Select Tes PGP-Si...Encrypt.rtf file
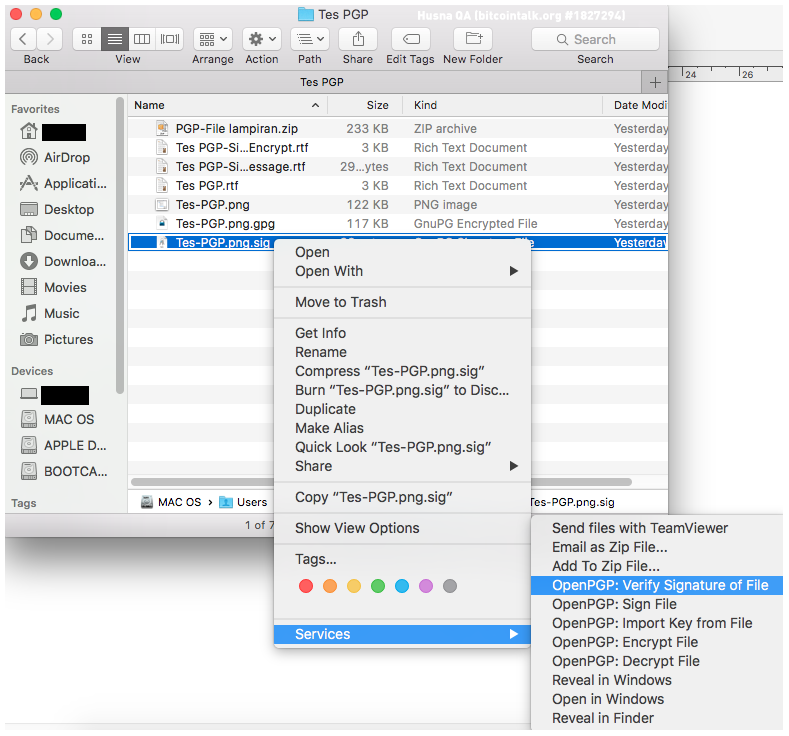This screenshot has width=789, height=736. click(398, 148)
